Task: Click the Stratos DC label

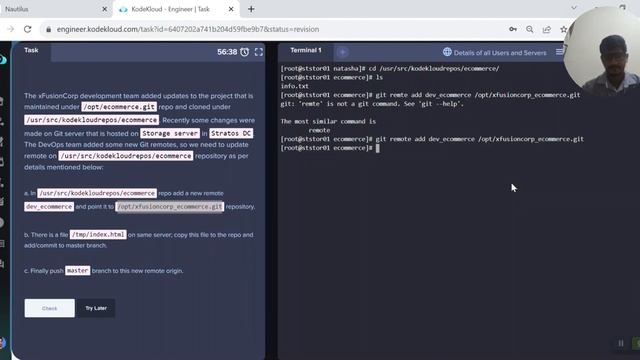Action: pyautogui.click(x=231, y=133)
